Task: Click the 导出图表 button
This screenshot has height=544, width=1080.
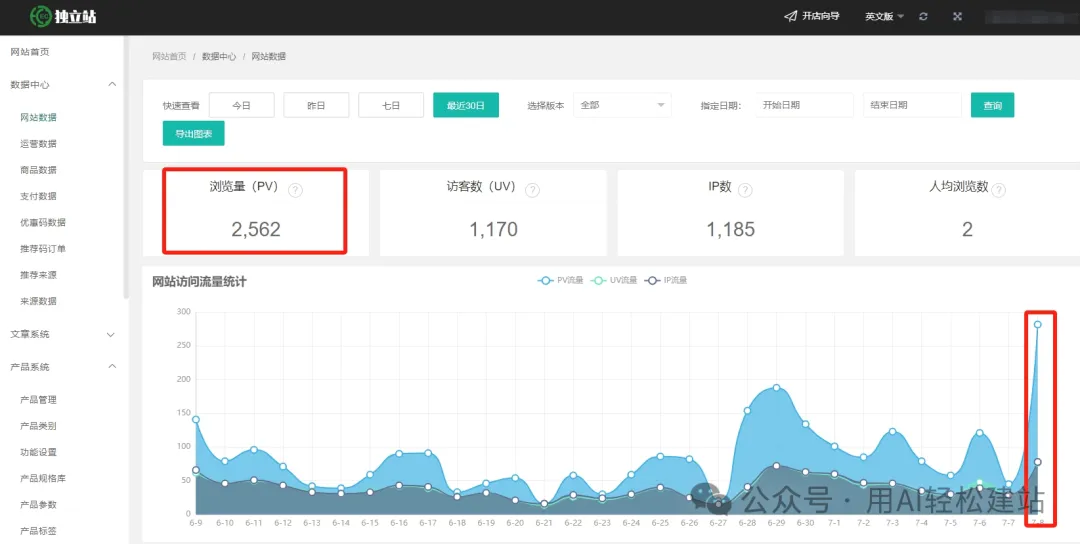Action: tap(194, 134)
